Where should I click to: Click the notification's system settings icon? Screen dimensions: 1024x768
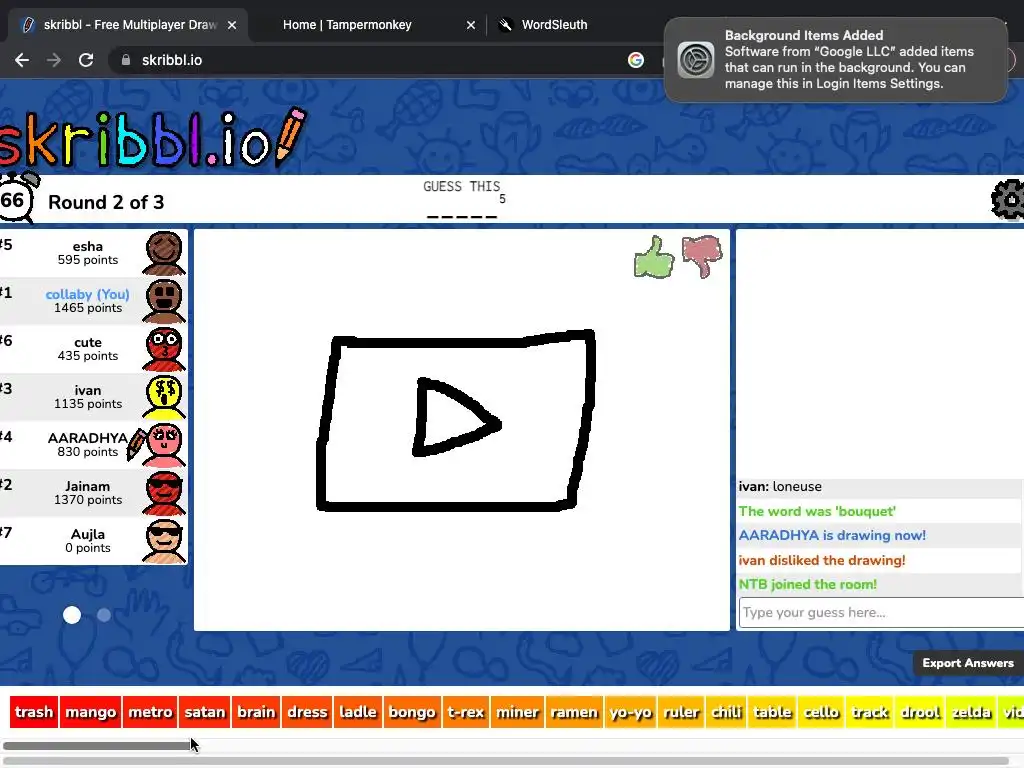click(x=696, y=60)
